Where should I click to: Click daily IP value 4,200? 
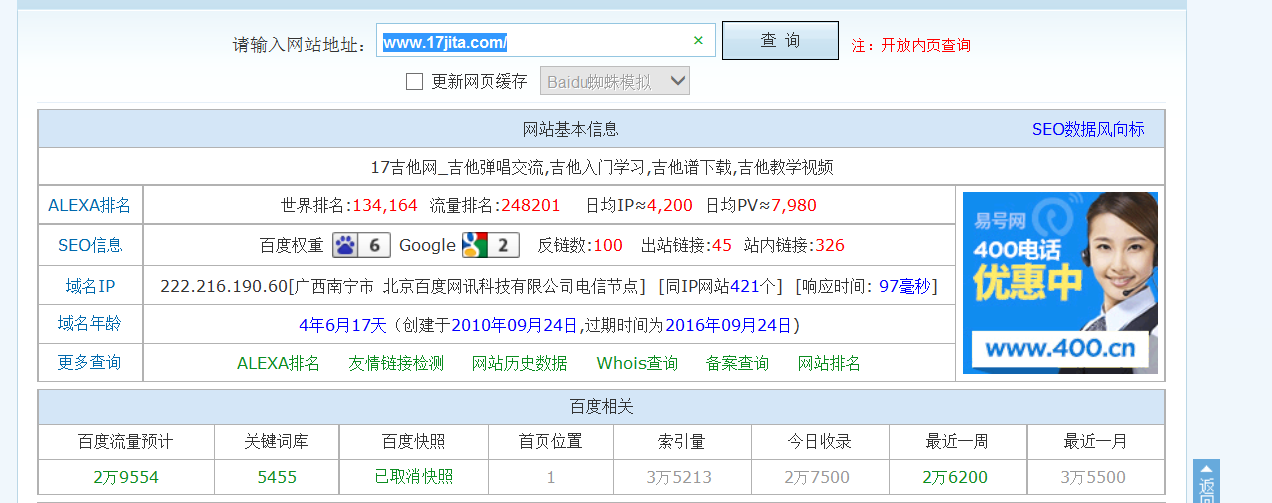670,206
